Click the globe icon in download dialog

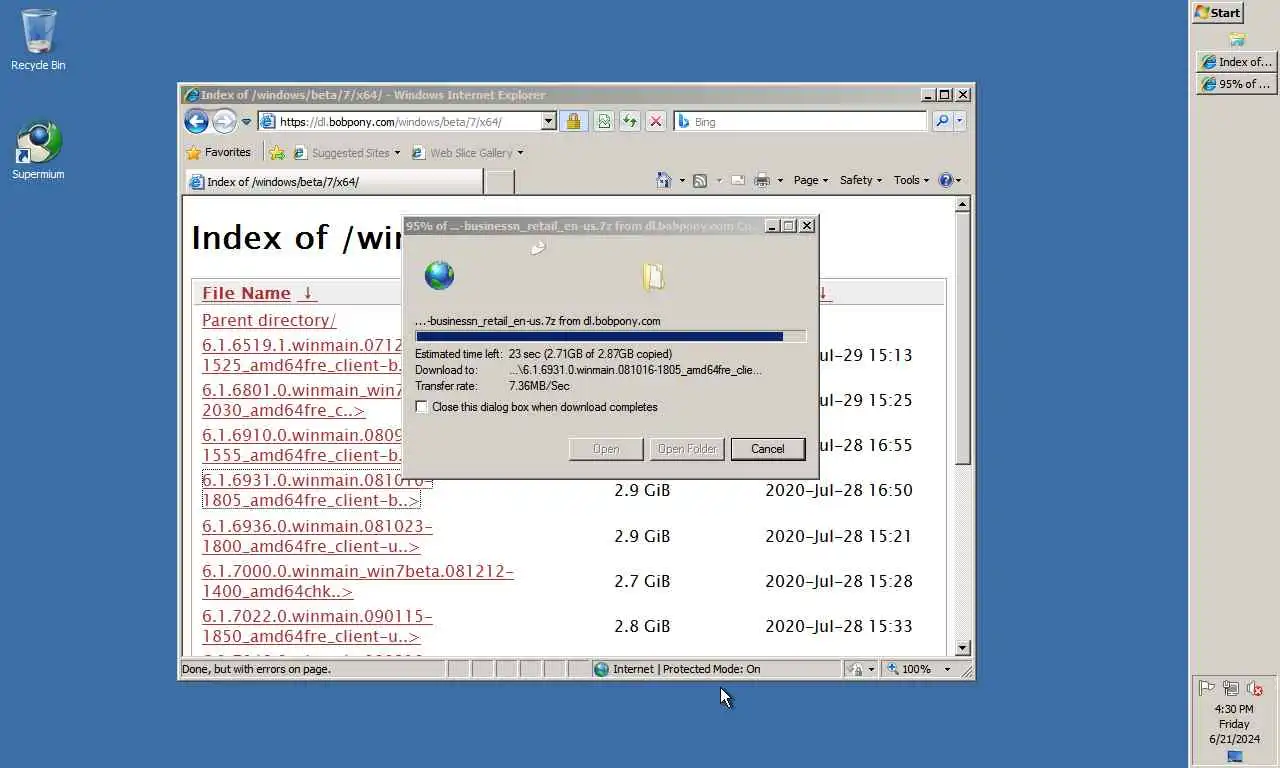point(439,275)
